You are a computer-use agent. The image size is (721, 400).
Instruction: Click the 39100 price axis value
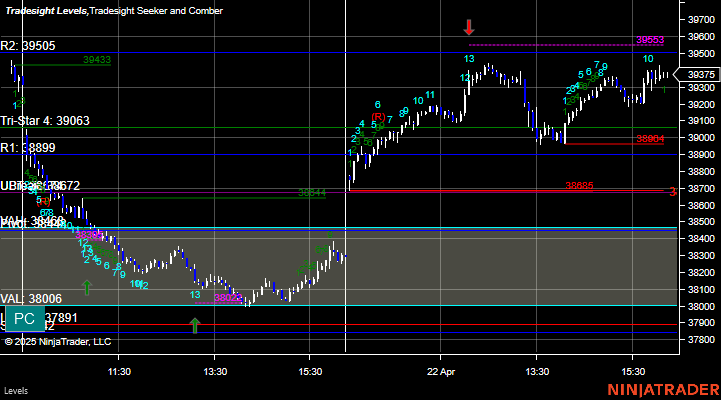point(701,121)
